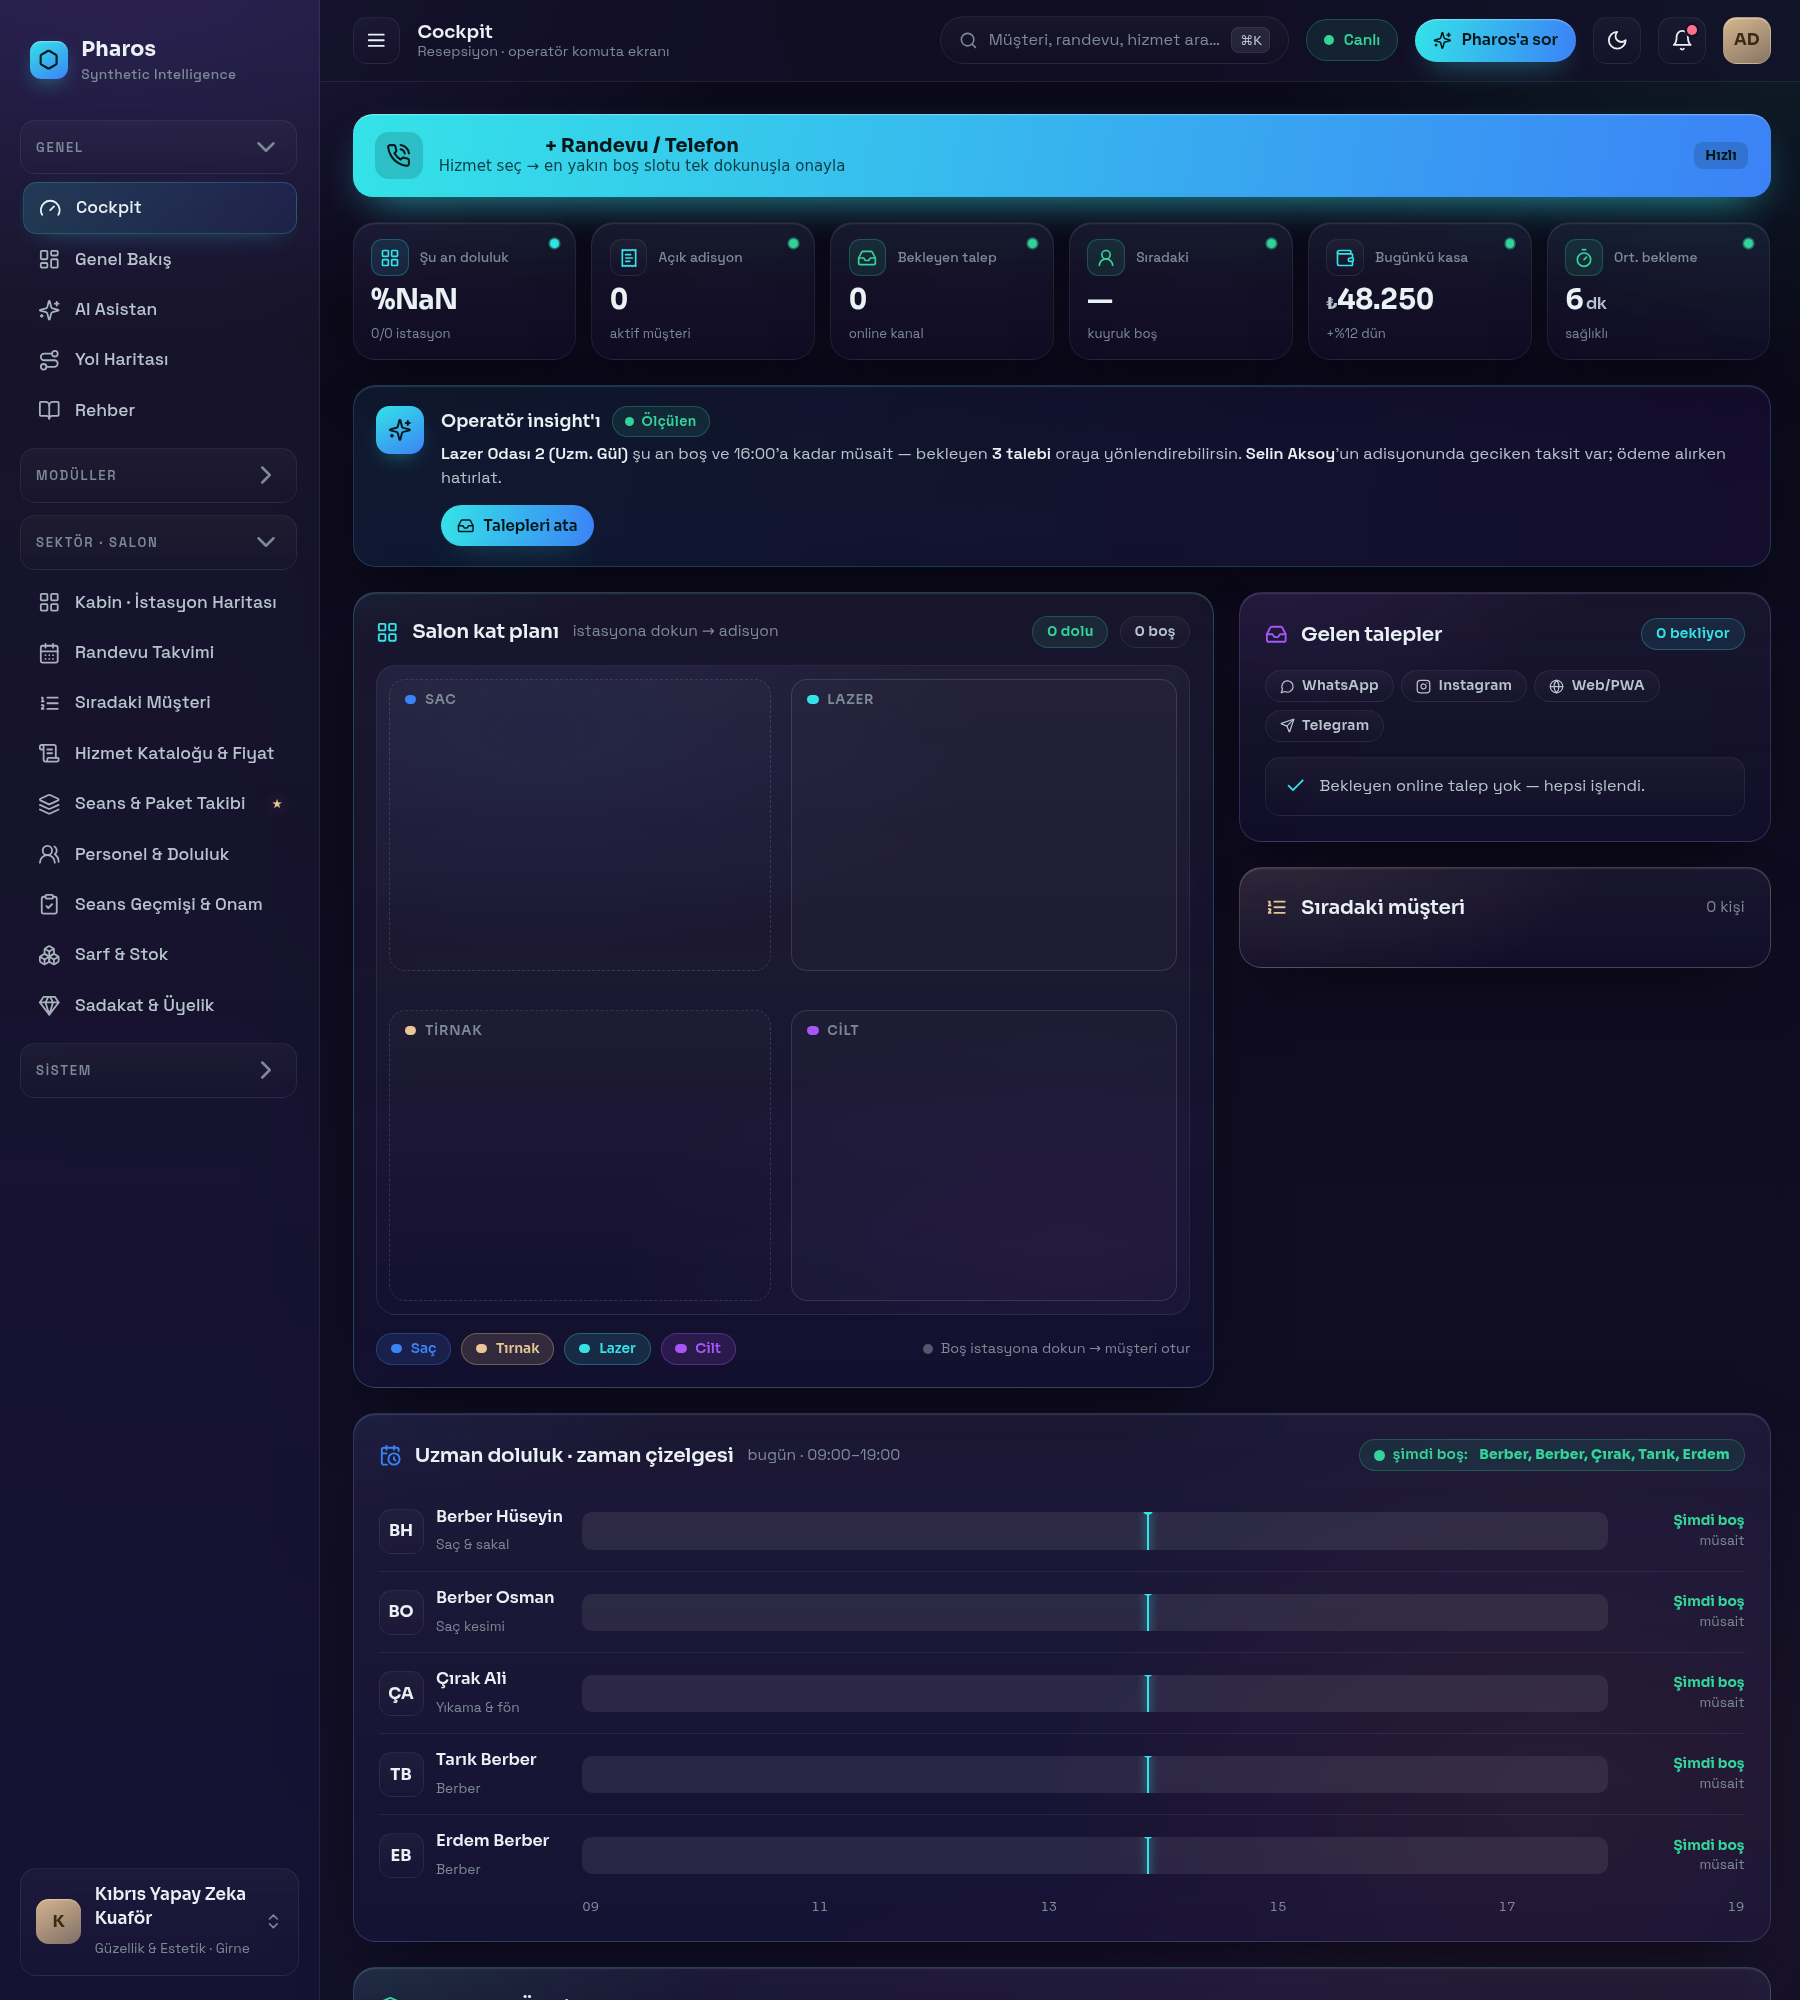Open Sadakat & Üyelik
1800x2000 pixels.
159,1005
